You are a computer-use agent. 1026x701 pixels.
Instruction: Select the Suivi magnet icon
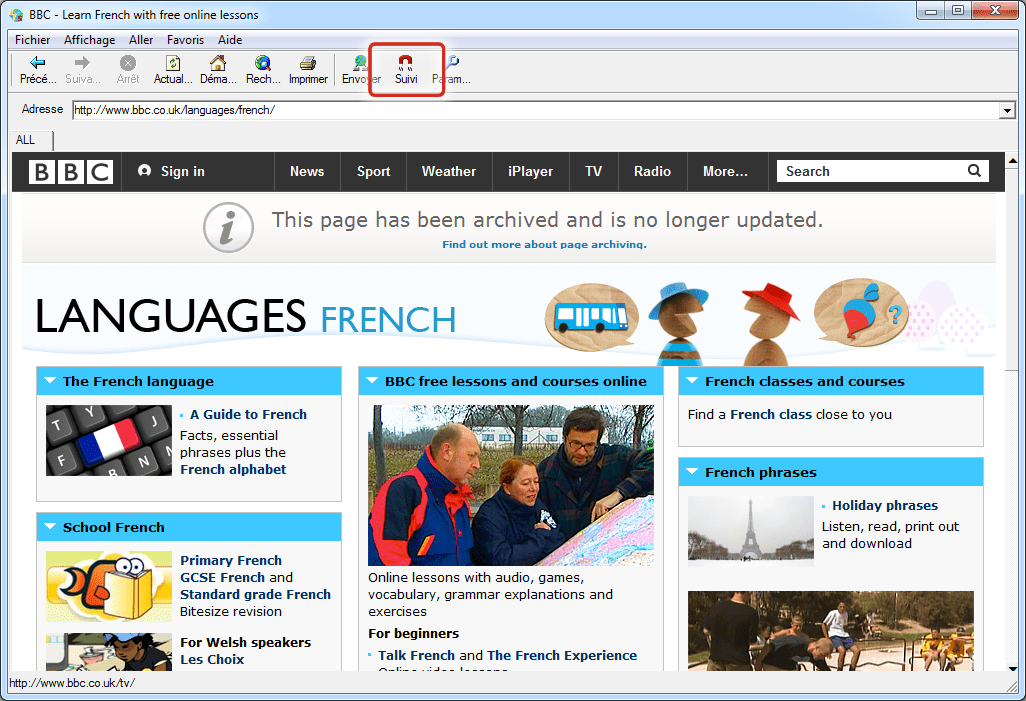click(x=406, y=63)
